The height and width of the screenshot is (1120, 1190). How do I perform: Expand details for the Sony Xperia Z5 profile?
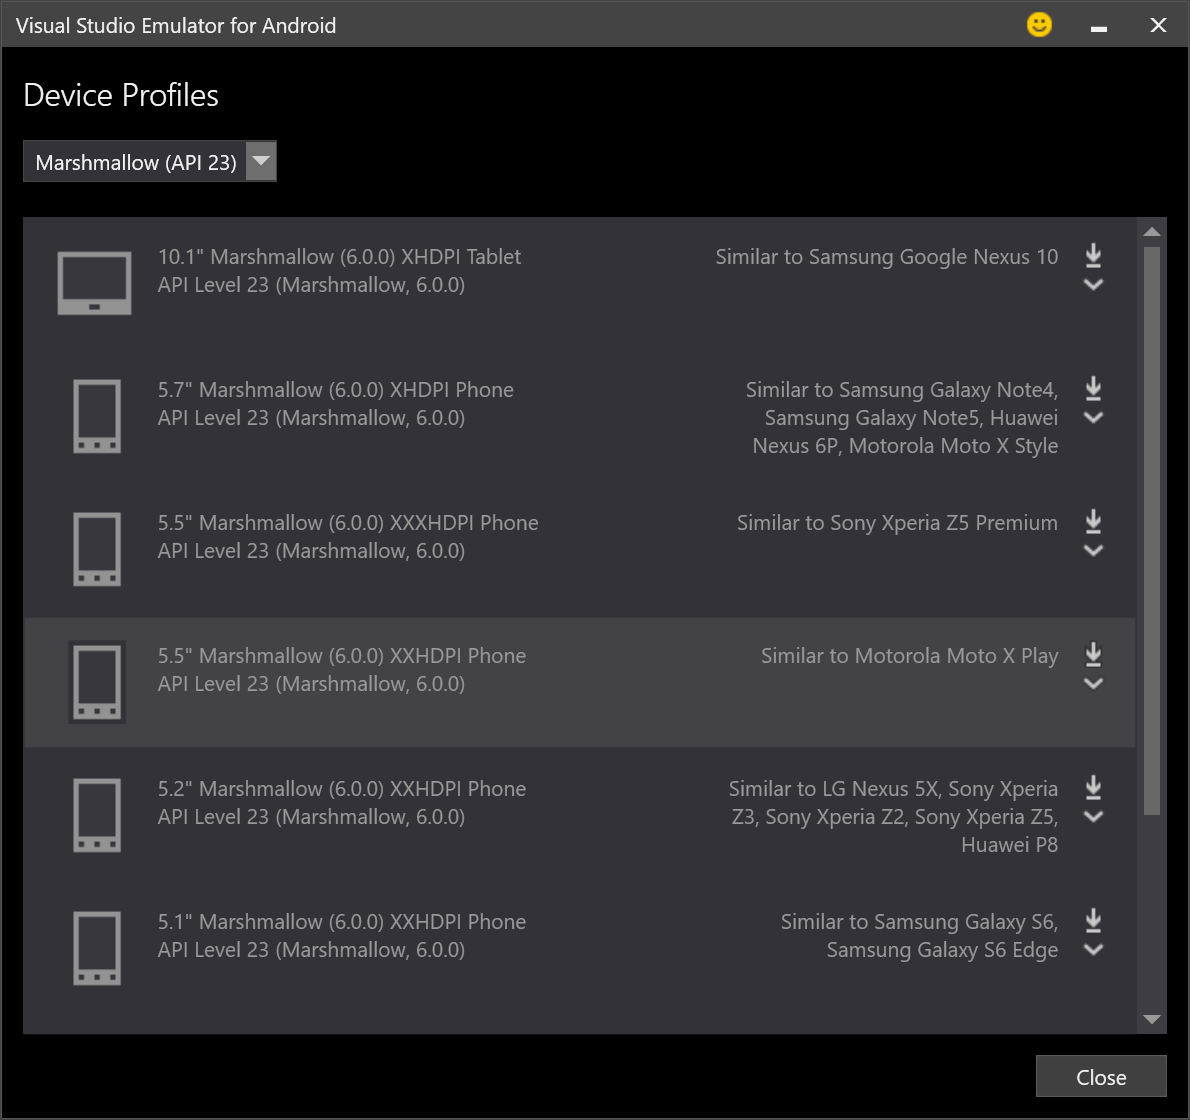pyautogui.click(x=1093, y=551)
